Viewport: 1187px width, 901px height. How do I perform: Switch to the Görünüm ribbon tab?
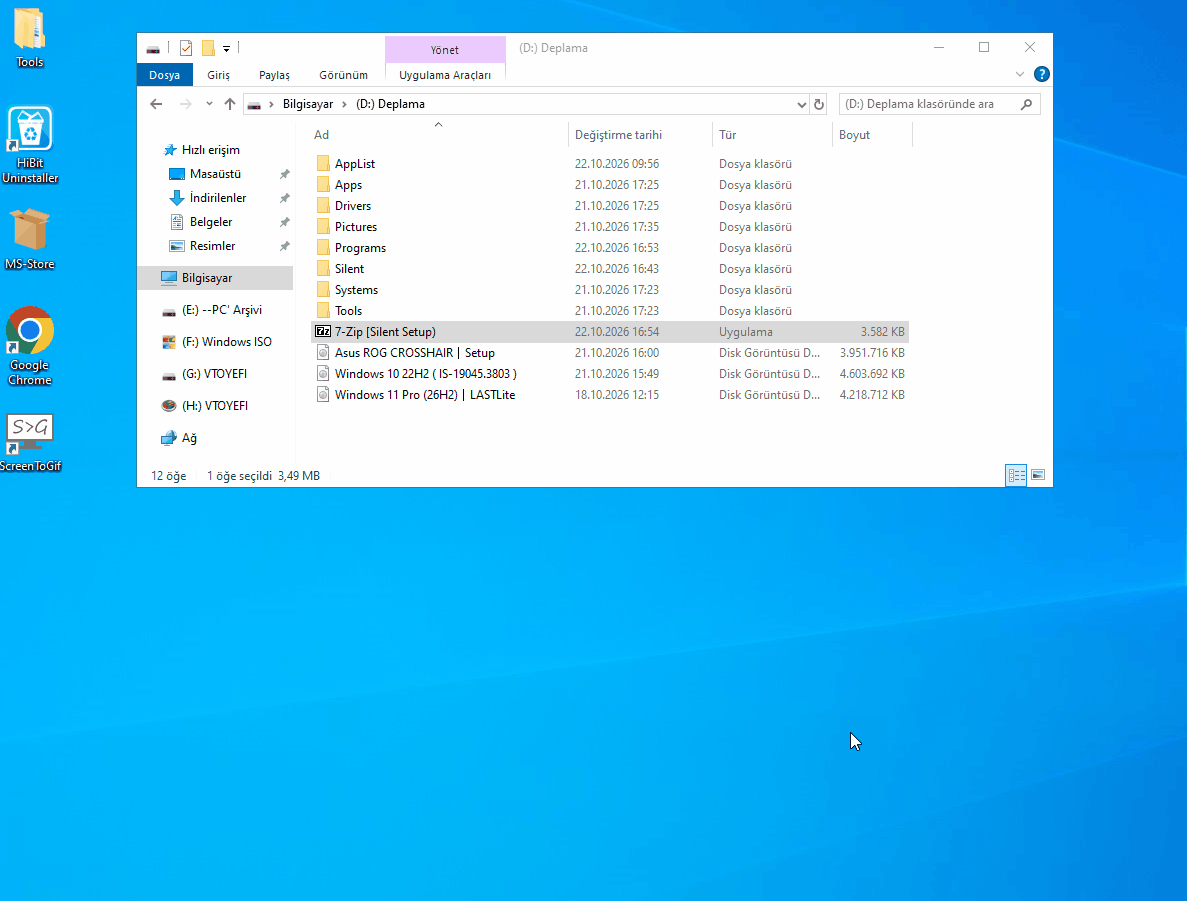(344, 75)
